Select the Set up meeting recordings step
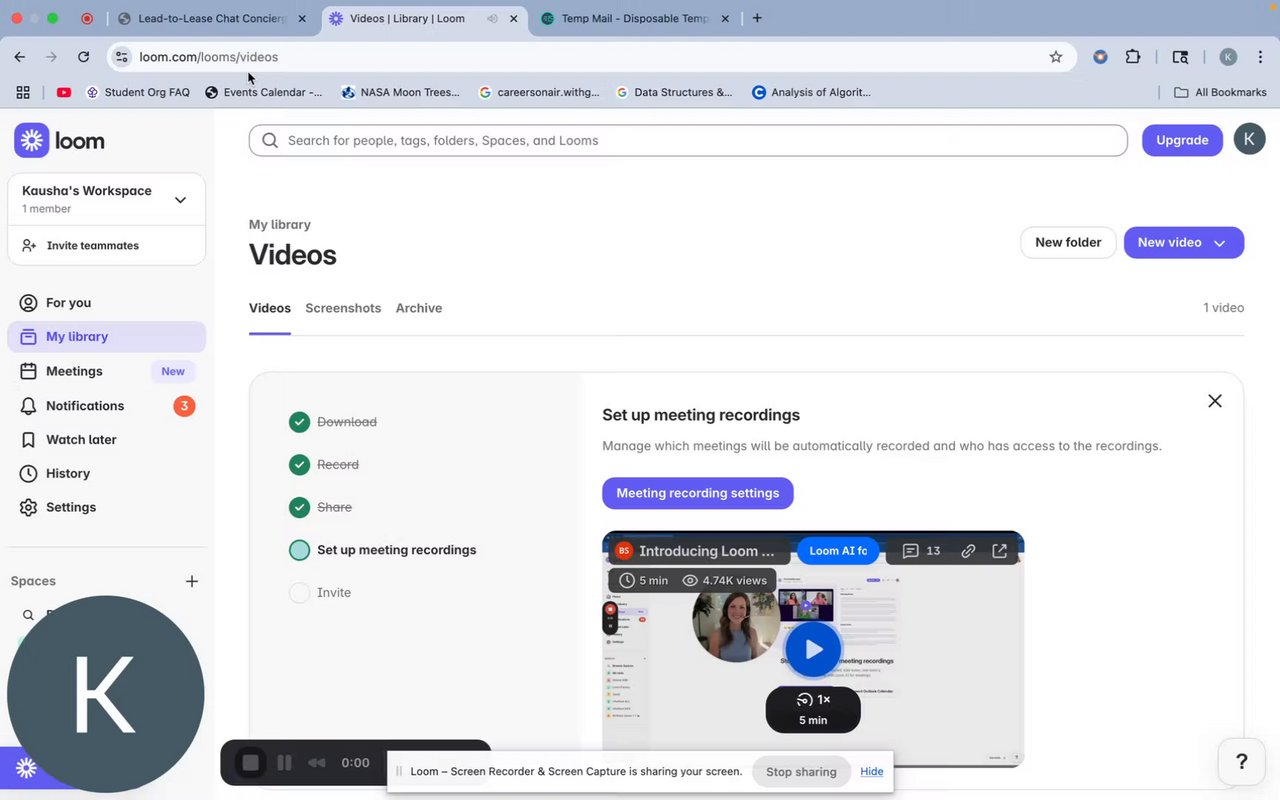 pyautogui.click(x=383, y=550)
